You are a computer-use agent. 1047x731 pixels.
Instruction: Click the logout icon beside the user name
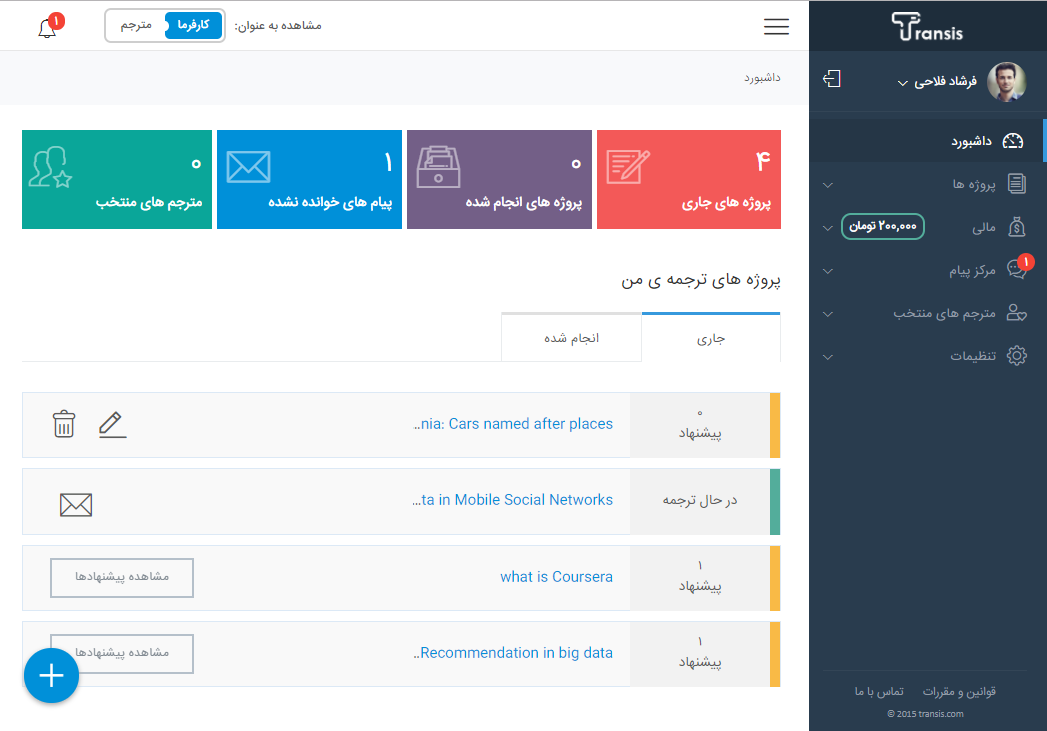click(831, 79)
